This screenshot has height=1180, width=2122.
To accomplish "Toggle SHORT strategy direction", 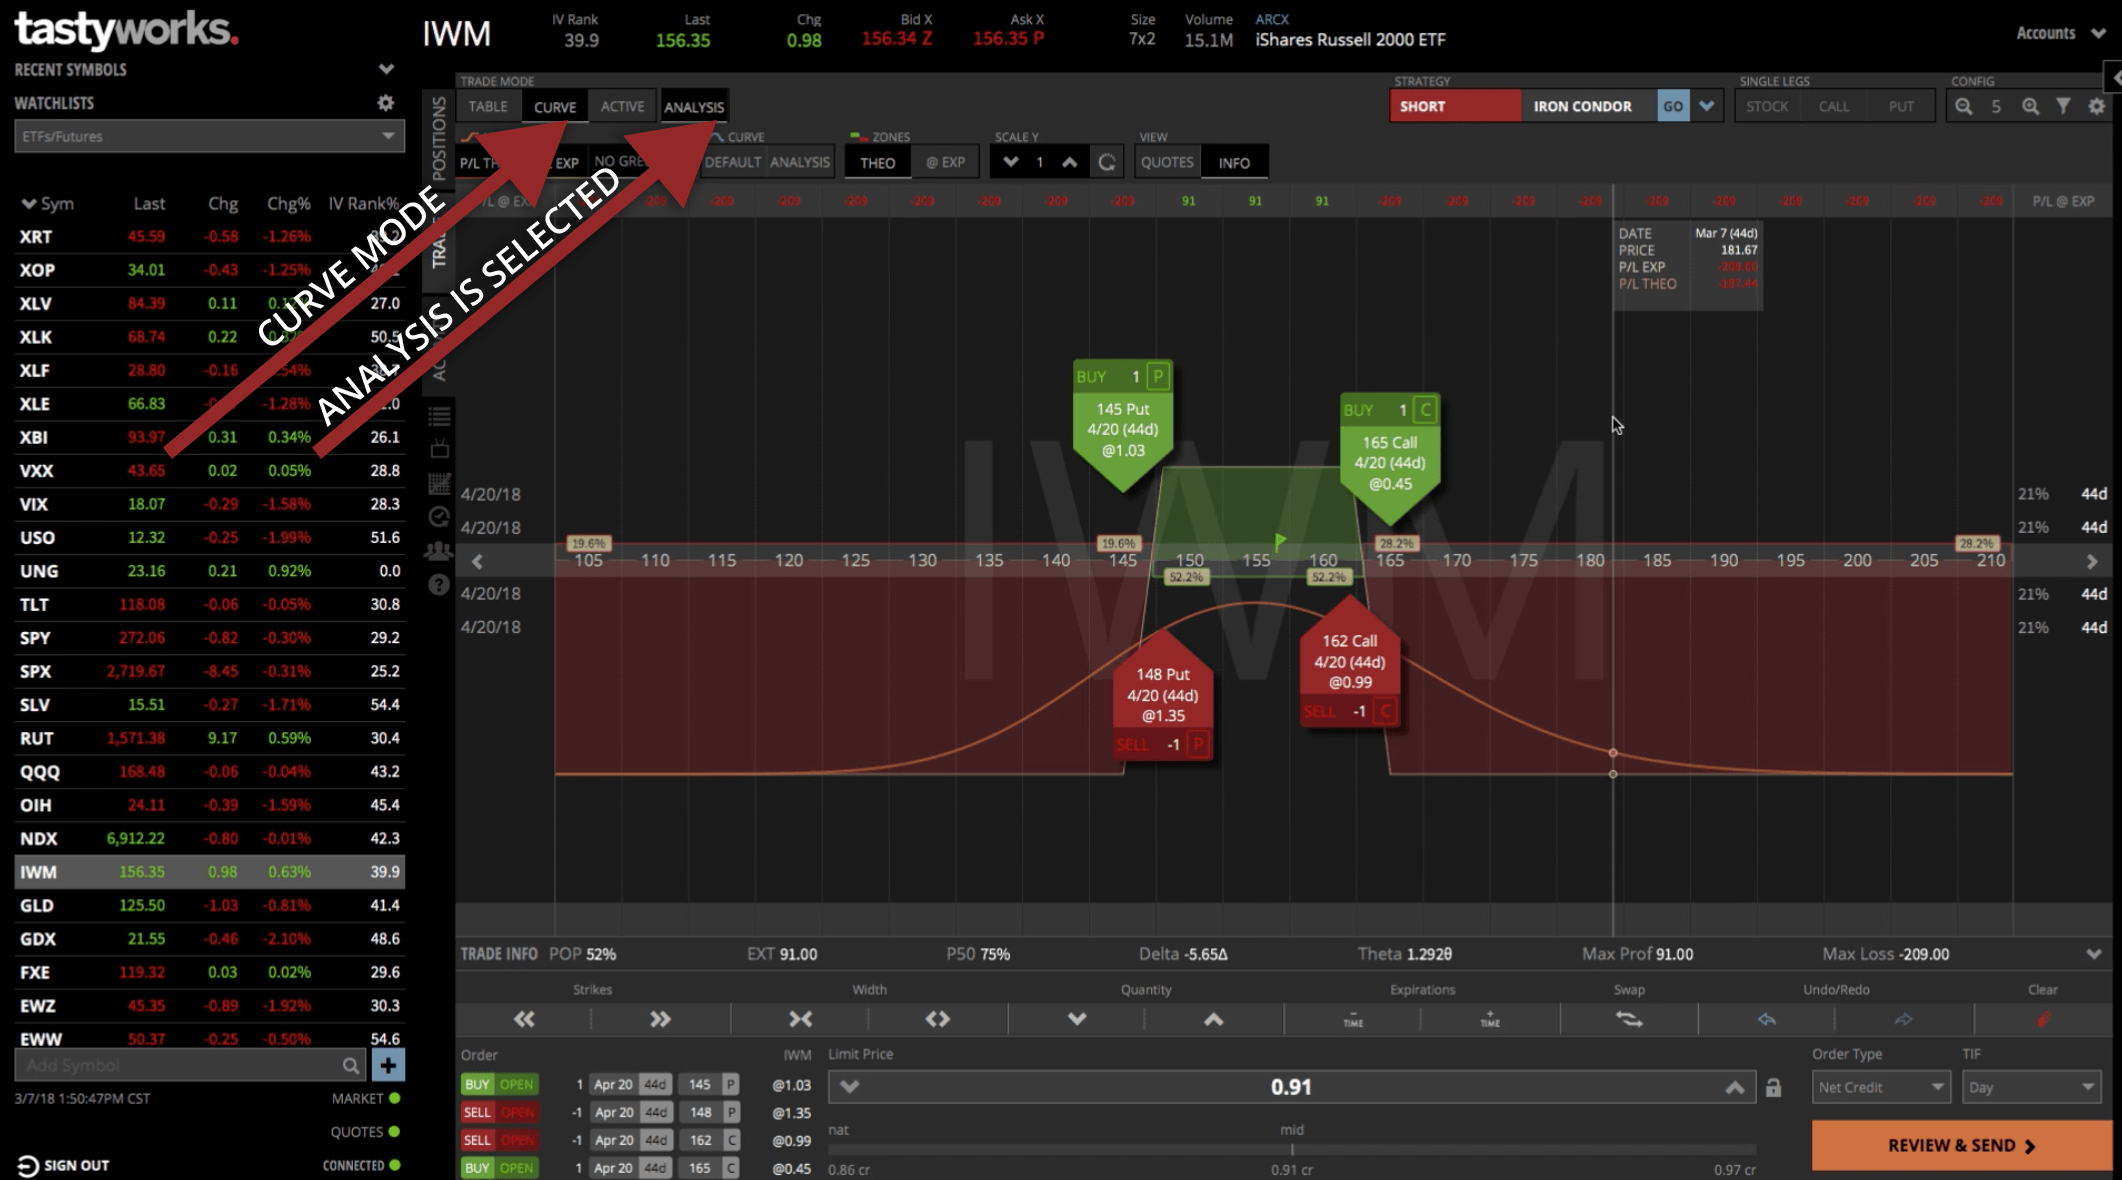I will (1455, 106).
